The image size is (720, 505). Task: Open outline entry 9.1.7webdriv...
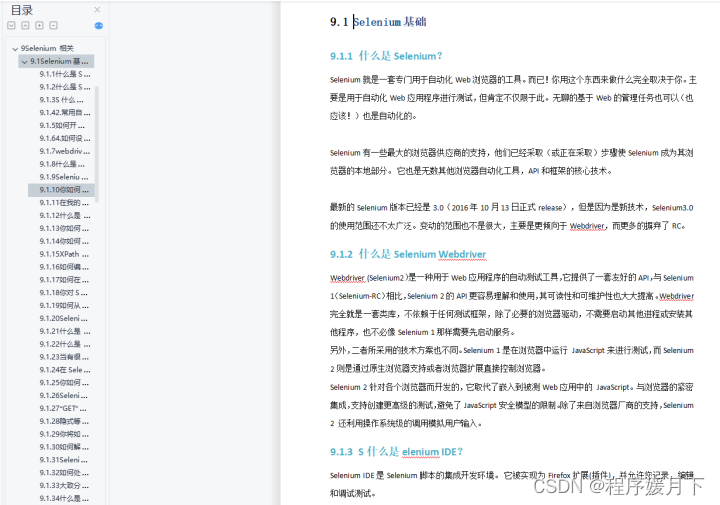65,151
